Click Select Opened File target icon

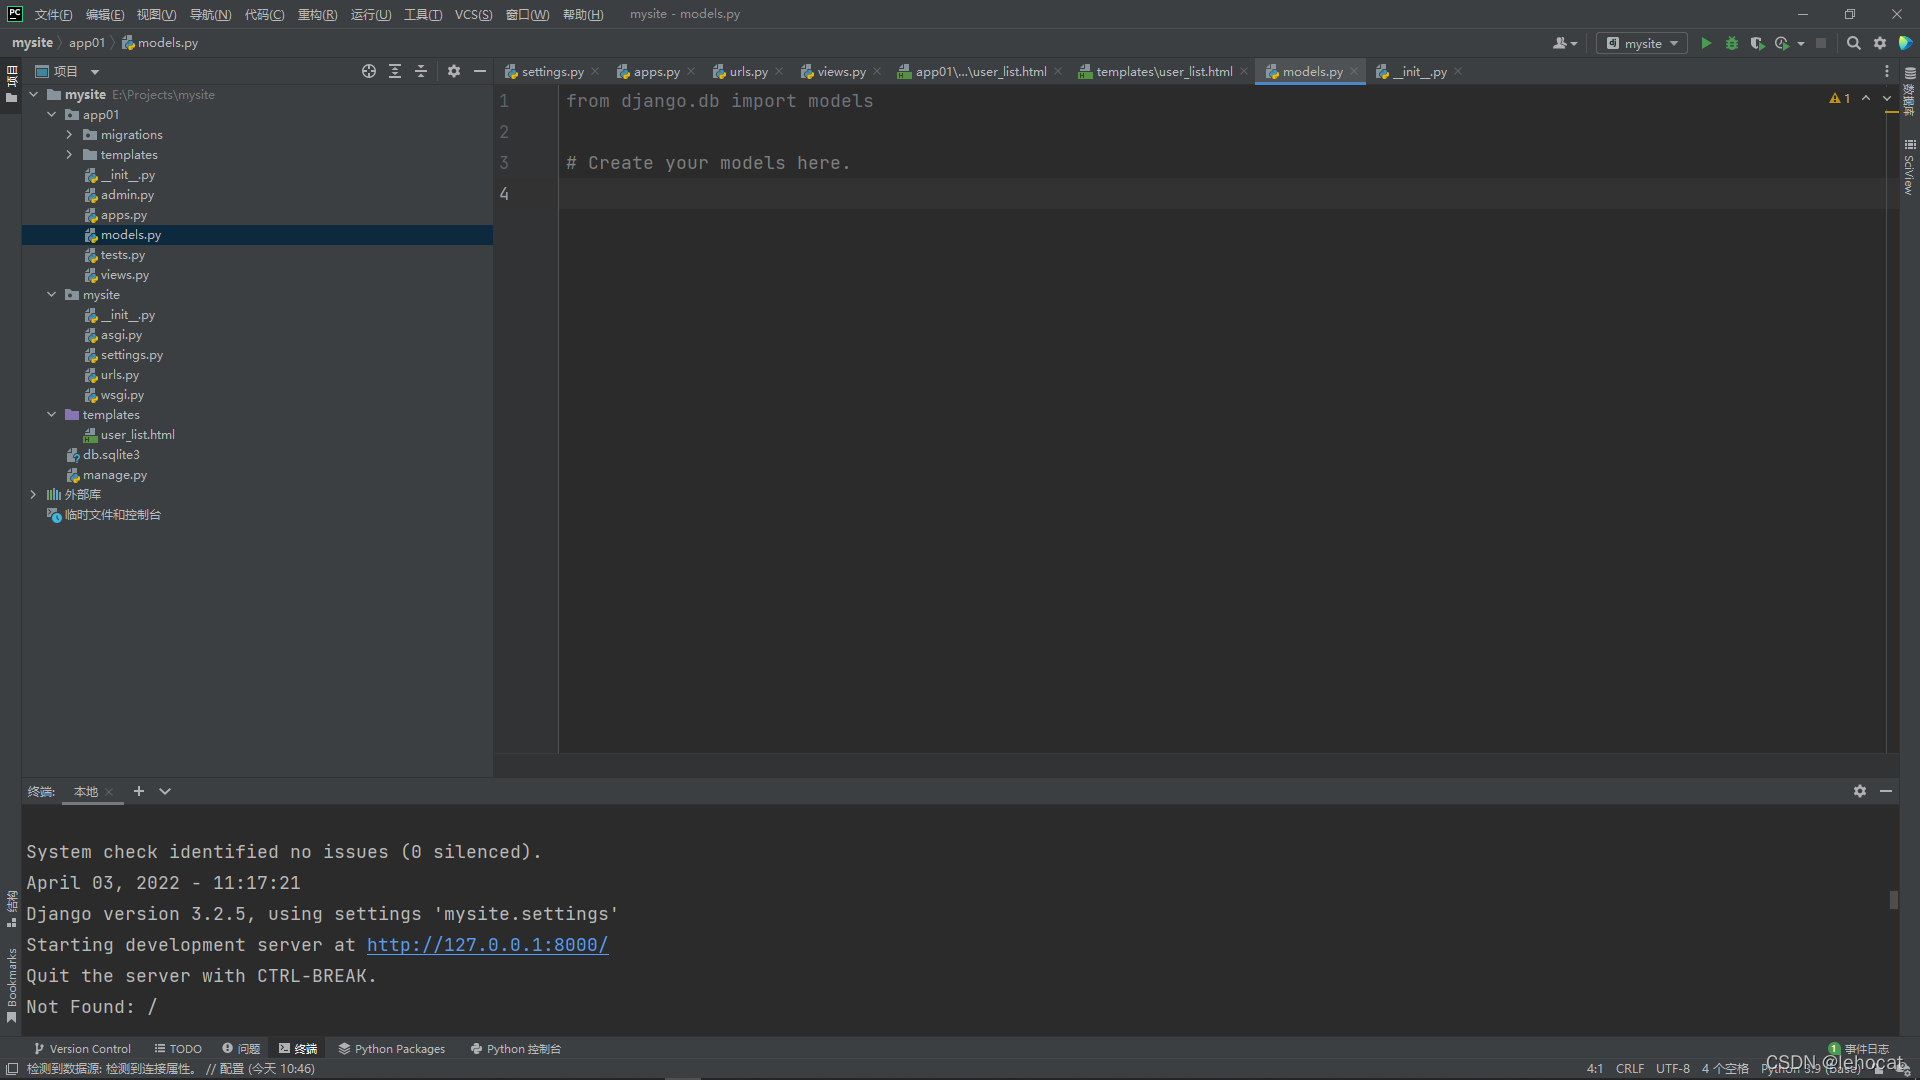click(x=369, y=71)
